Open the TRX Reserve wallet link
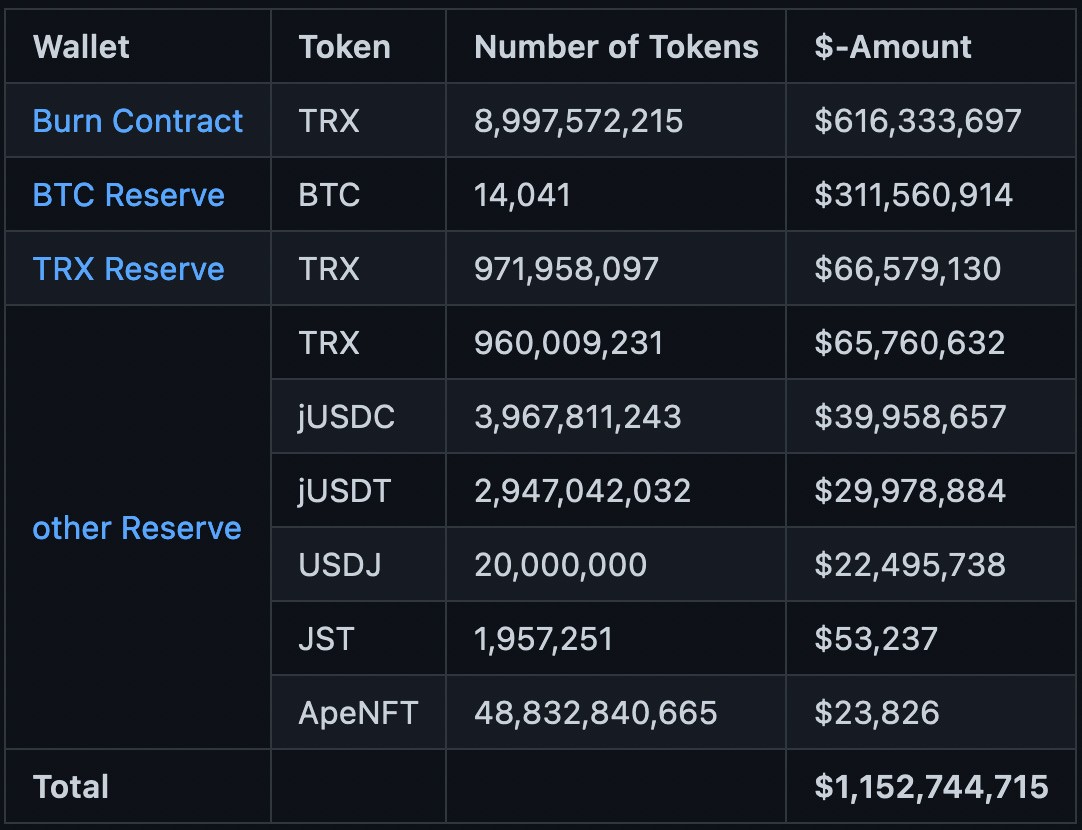1082x830 pixels. 128,269
